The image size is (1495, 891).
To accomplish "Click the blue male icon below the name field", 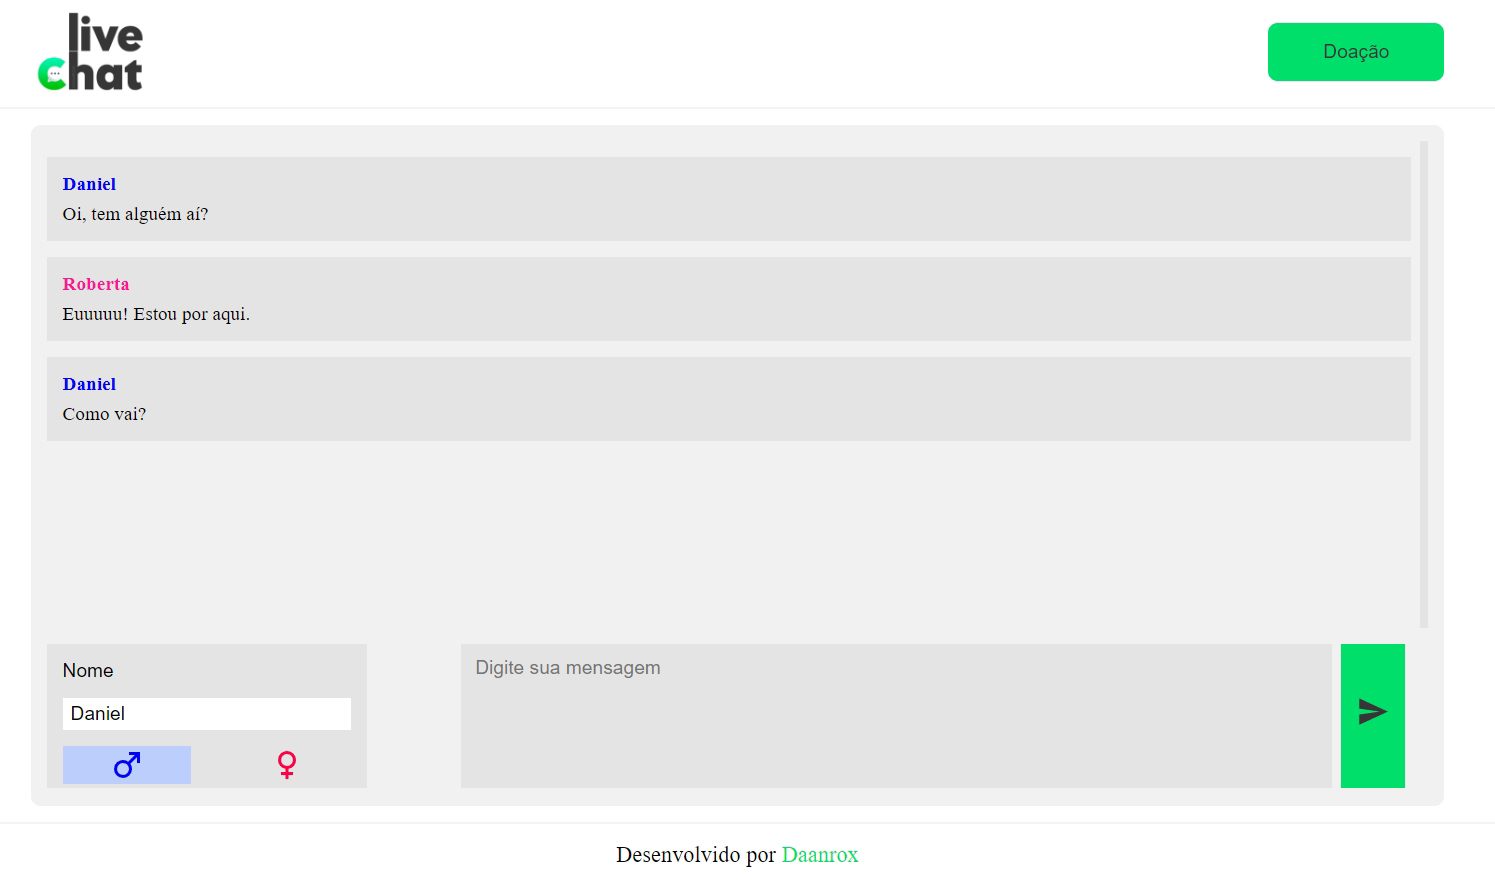I will click(x=126, y=764).
